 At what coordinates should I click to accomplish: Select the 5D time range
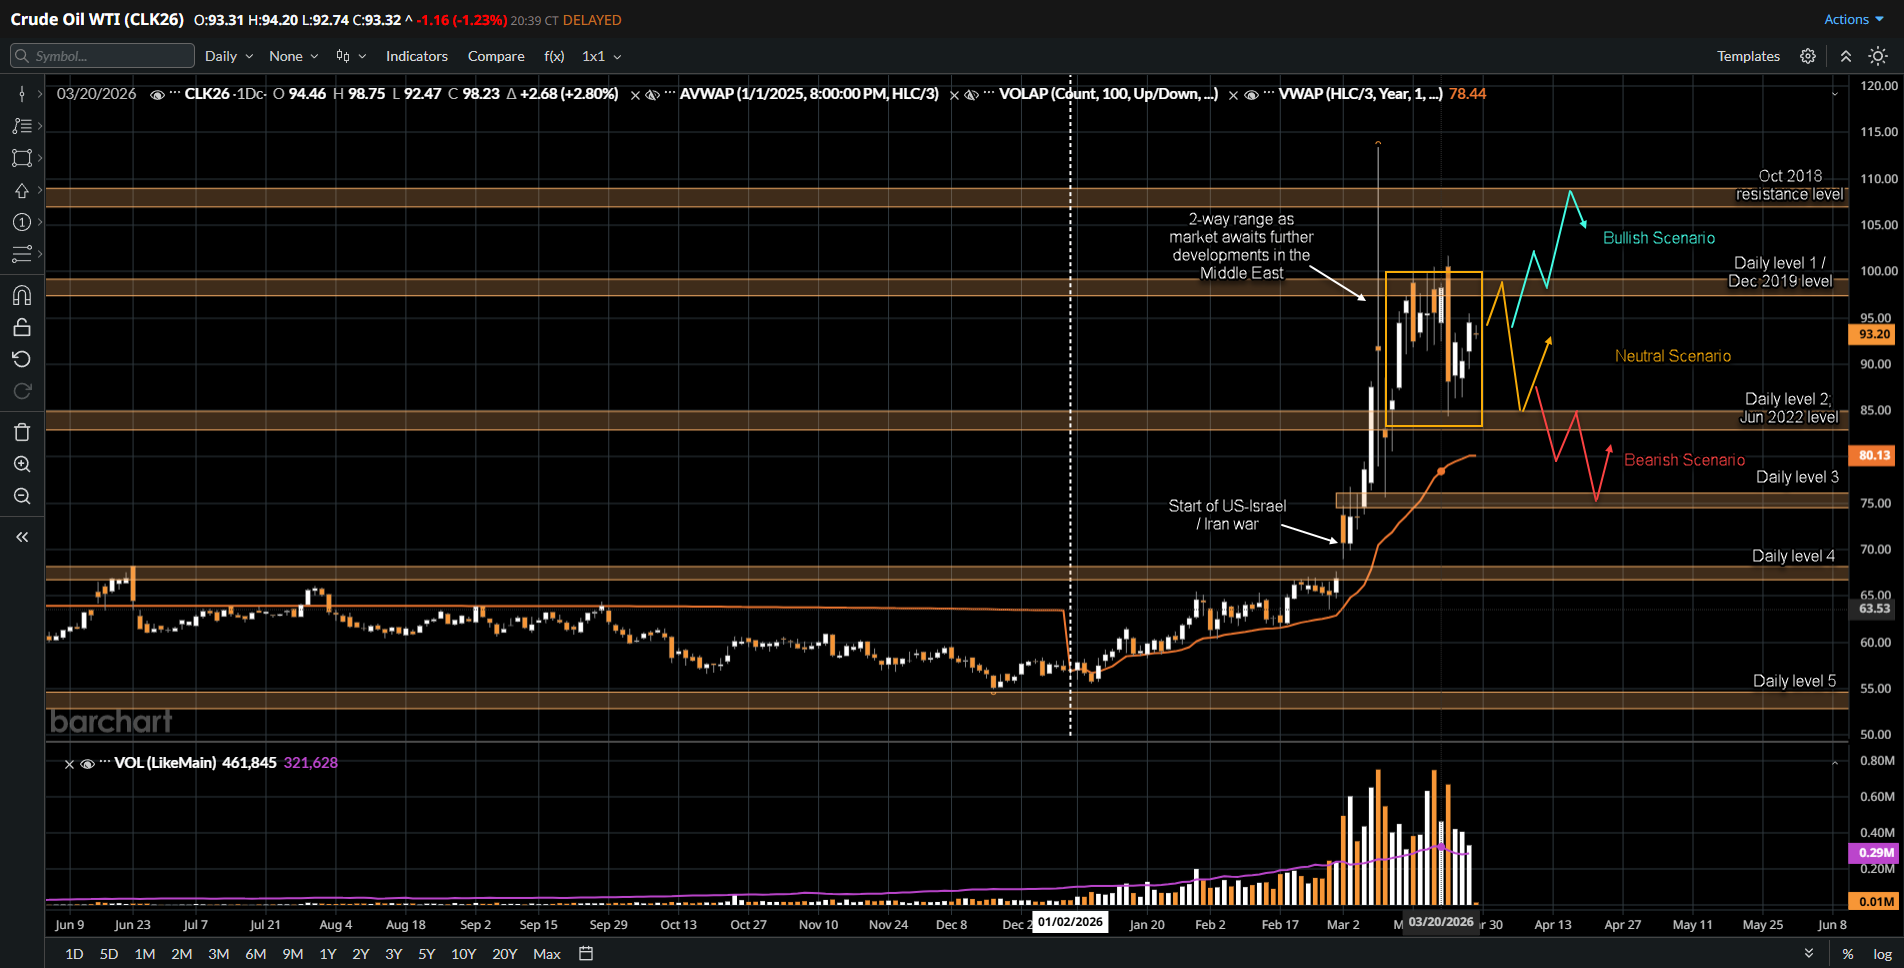click(x=109, y=954)
